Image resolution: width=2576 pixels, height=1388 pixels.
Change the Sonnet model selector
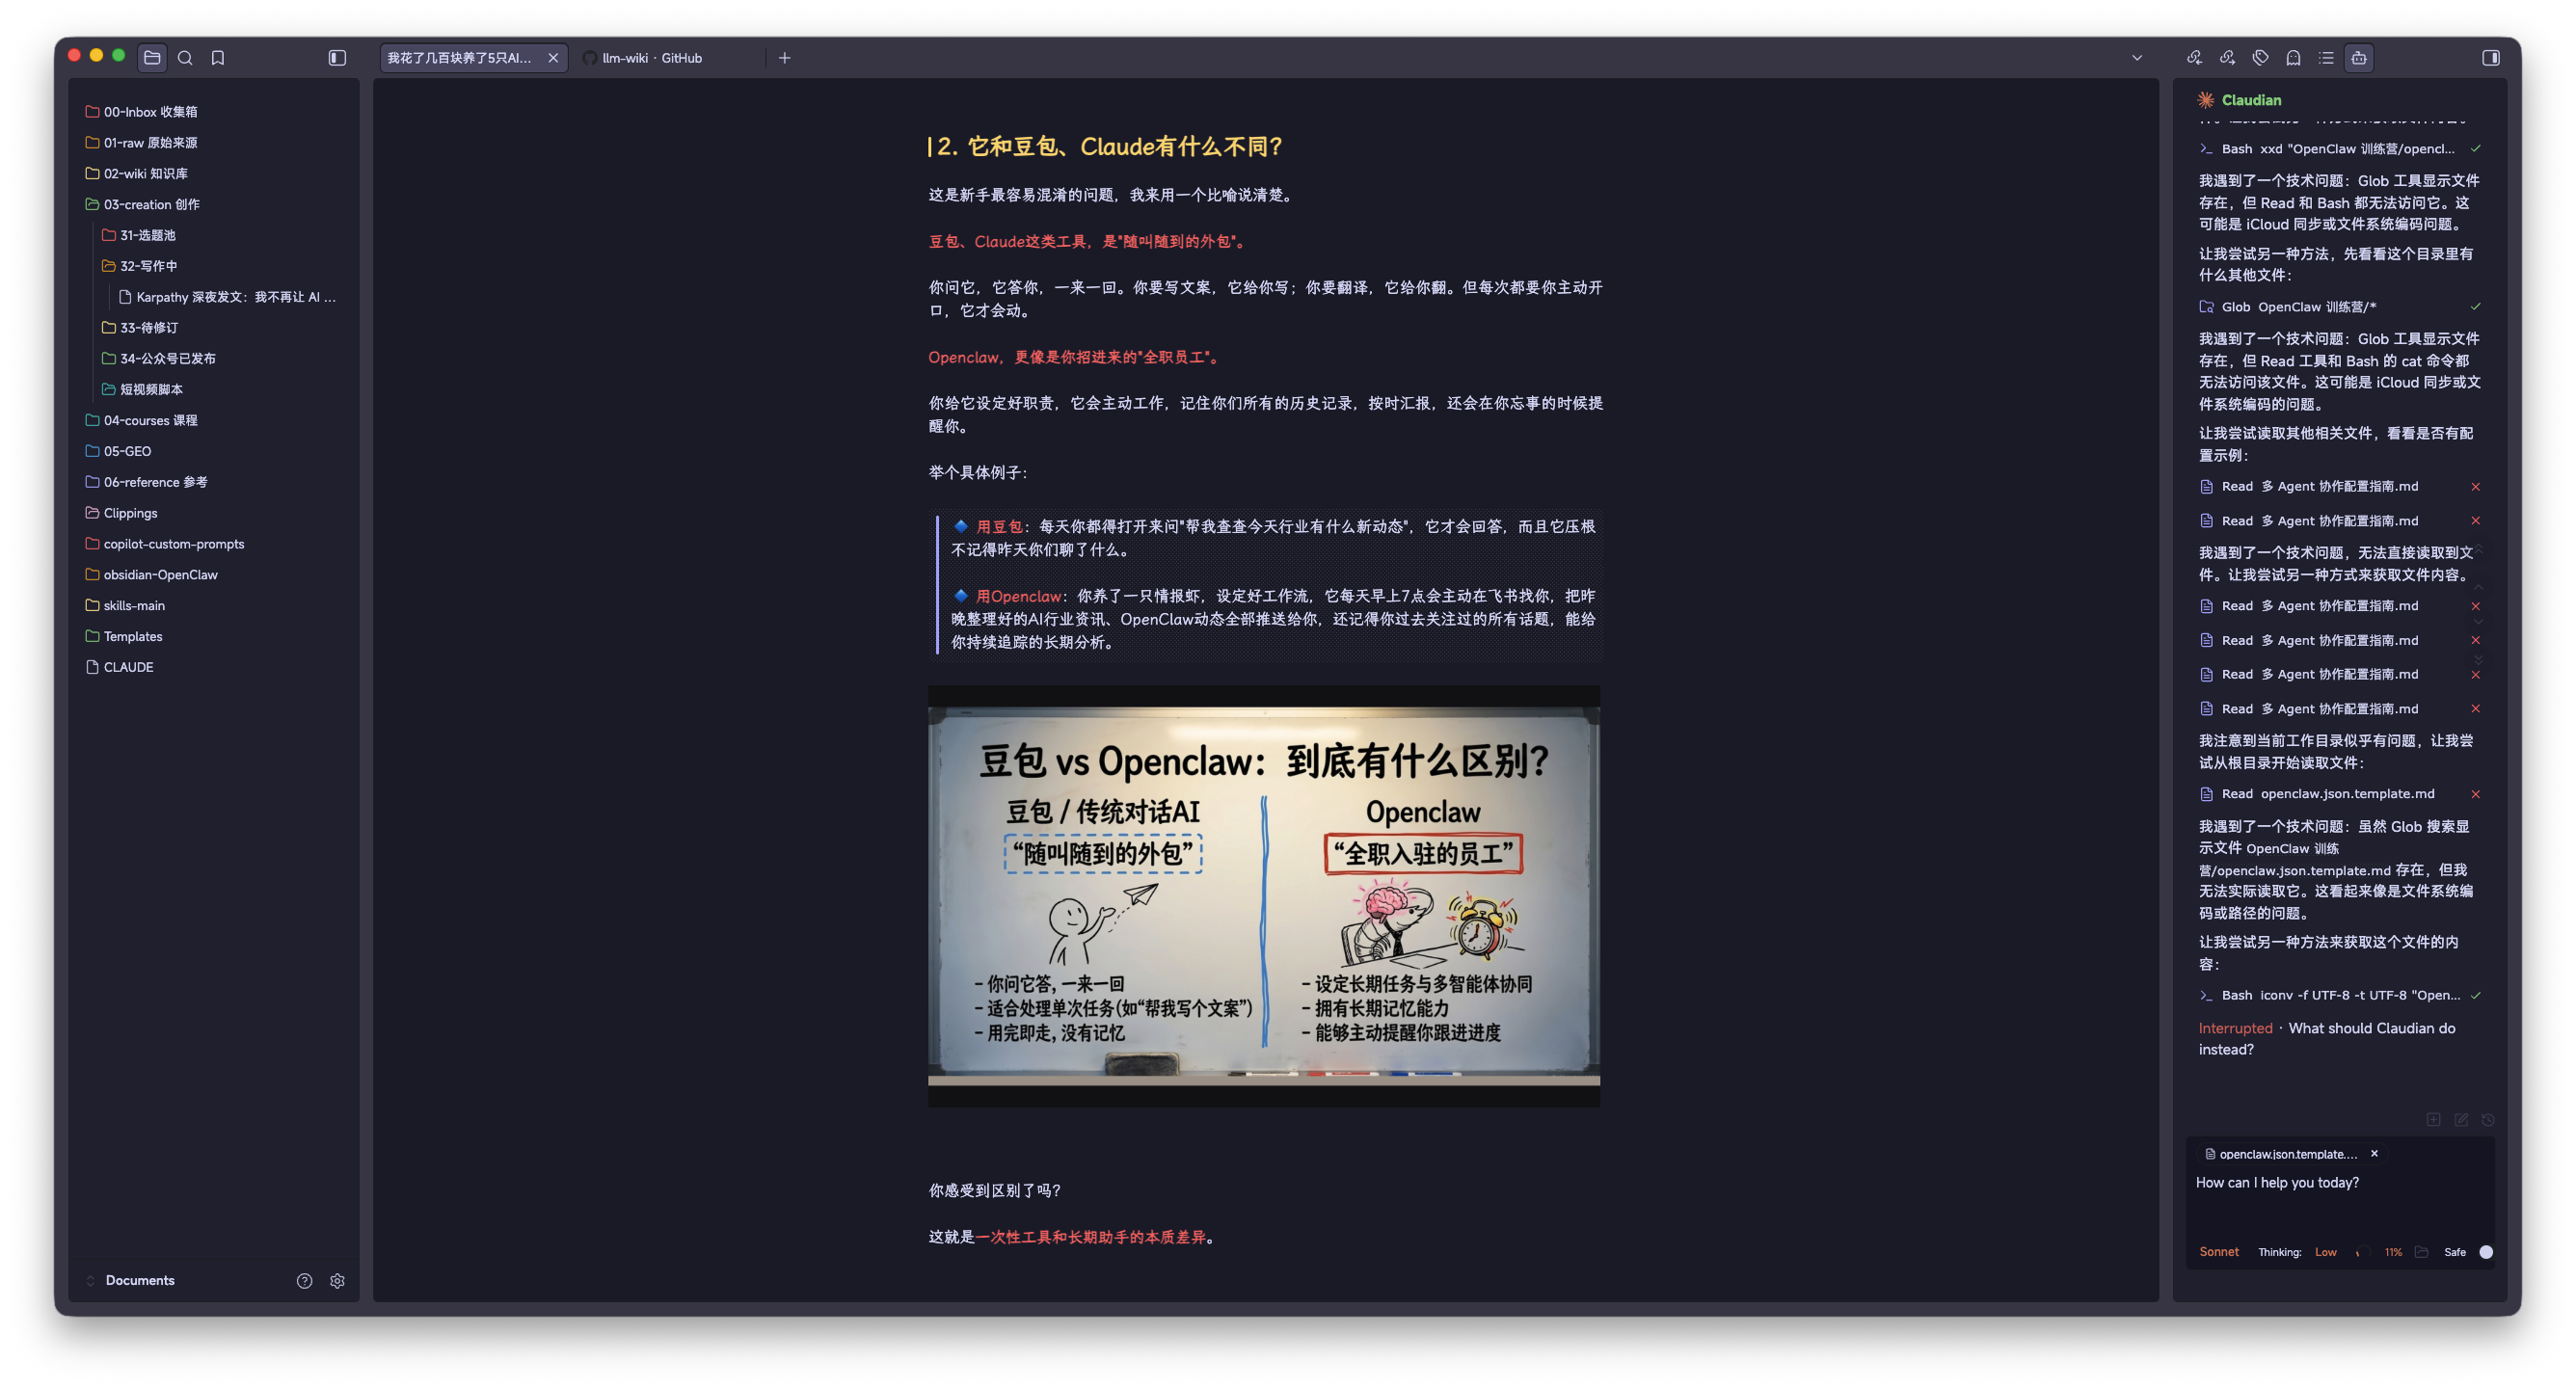2219,1253
